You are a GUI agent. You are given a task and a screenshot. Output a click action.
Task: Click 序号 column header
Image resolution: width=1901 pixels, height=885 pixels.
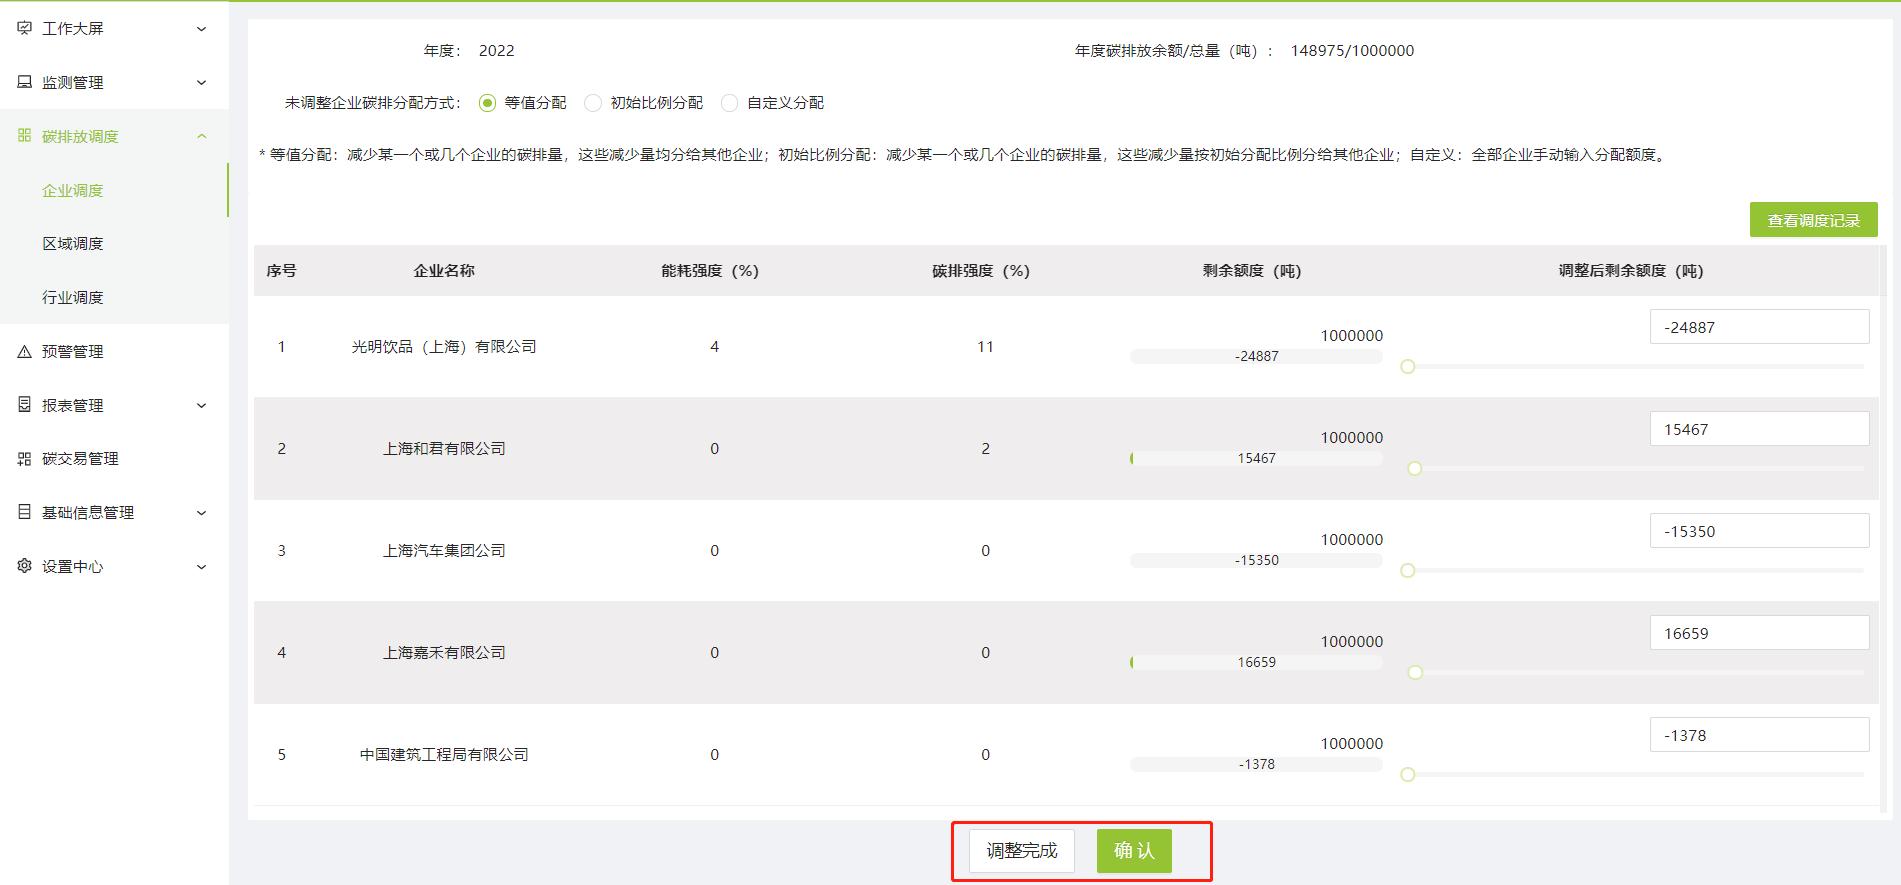(x=281, y=271)
